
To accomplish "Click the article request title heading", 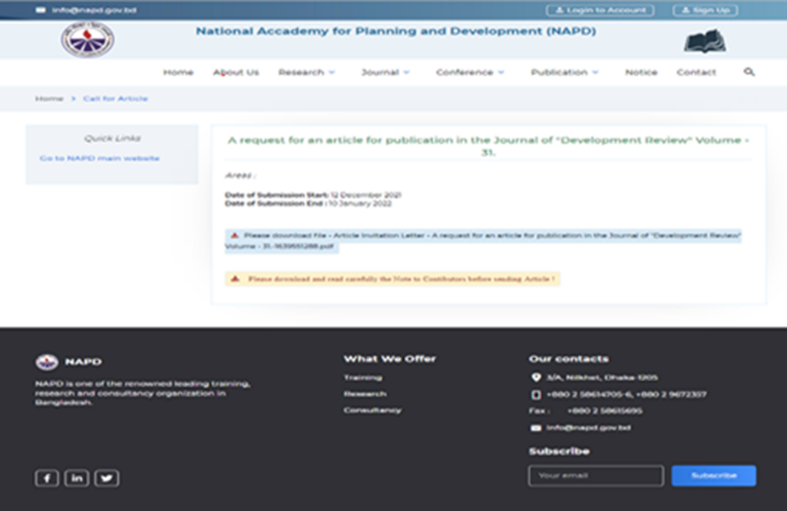I will coord(488,146).
